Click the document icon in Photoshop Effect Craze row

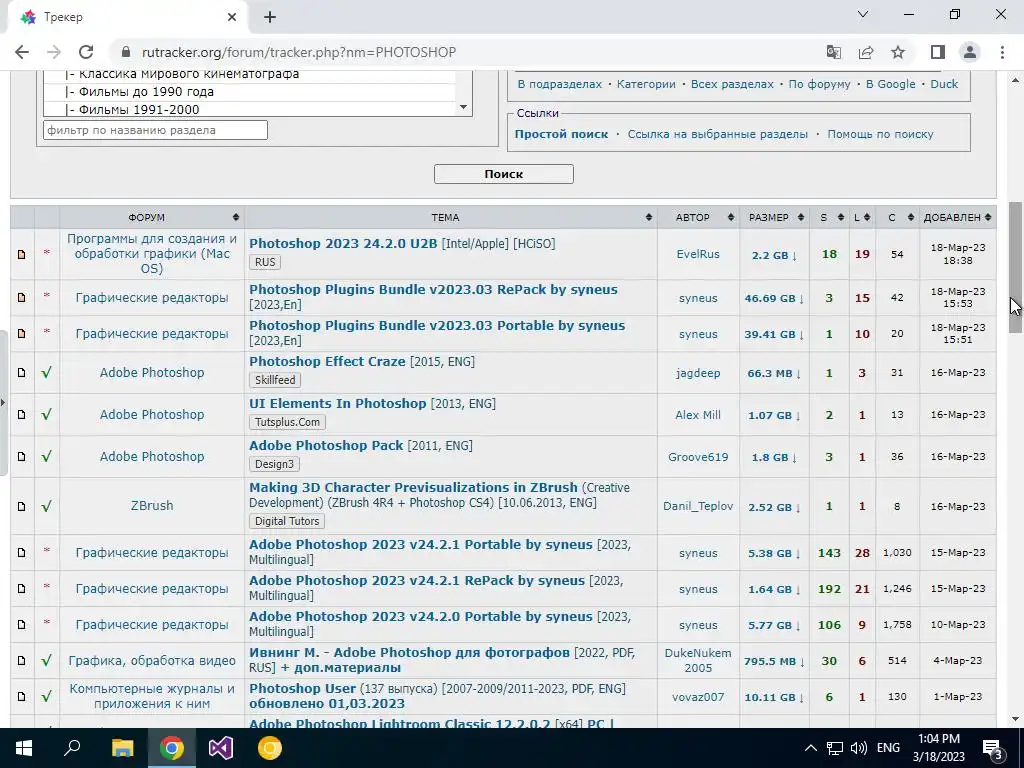[x=22, y=372]
